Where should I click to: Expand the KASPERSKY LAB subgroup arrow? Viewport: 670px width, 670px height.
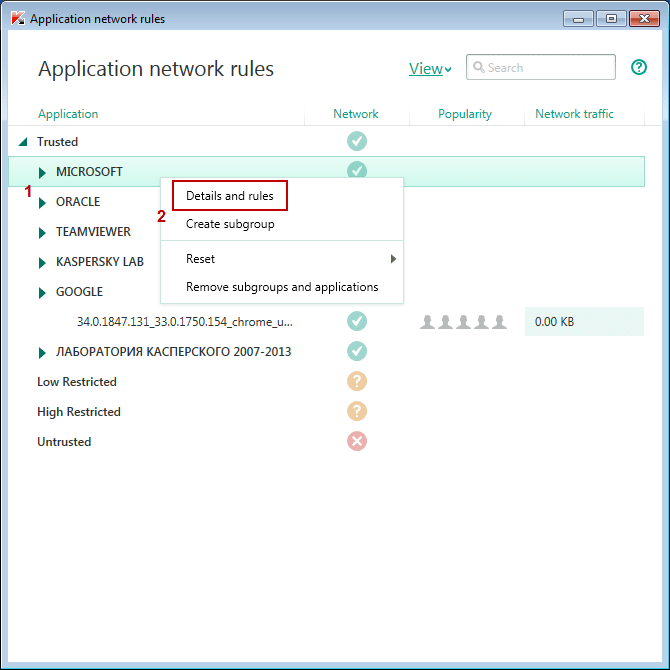(x=42, y=262)
